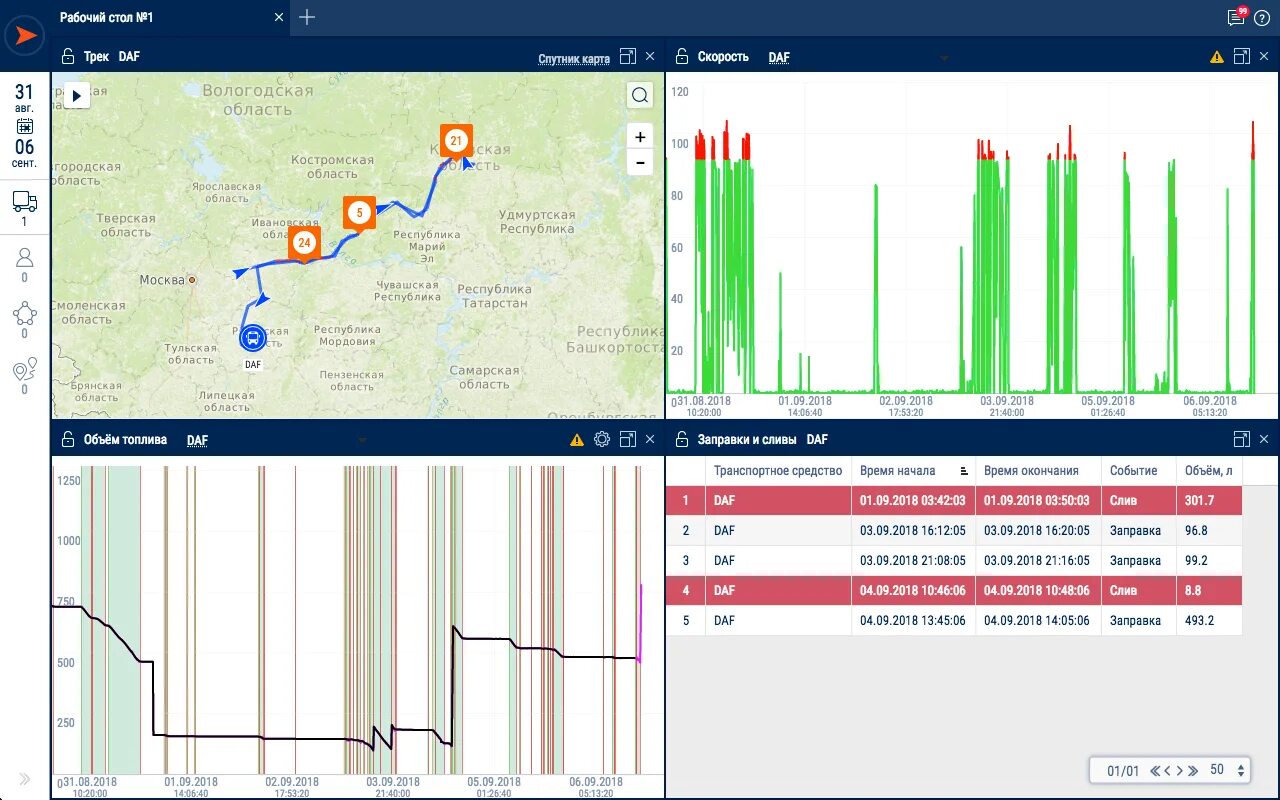Viewport: 1280px width, 800px height.
Task: Play the track animation on map
Action: click(x=77, y=95)
